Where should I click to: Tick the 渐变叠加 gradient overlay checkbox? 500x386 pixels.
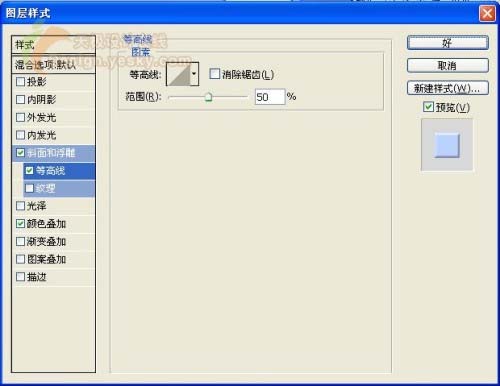20,241
